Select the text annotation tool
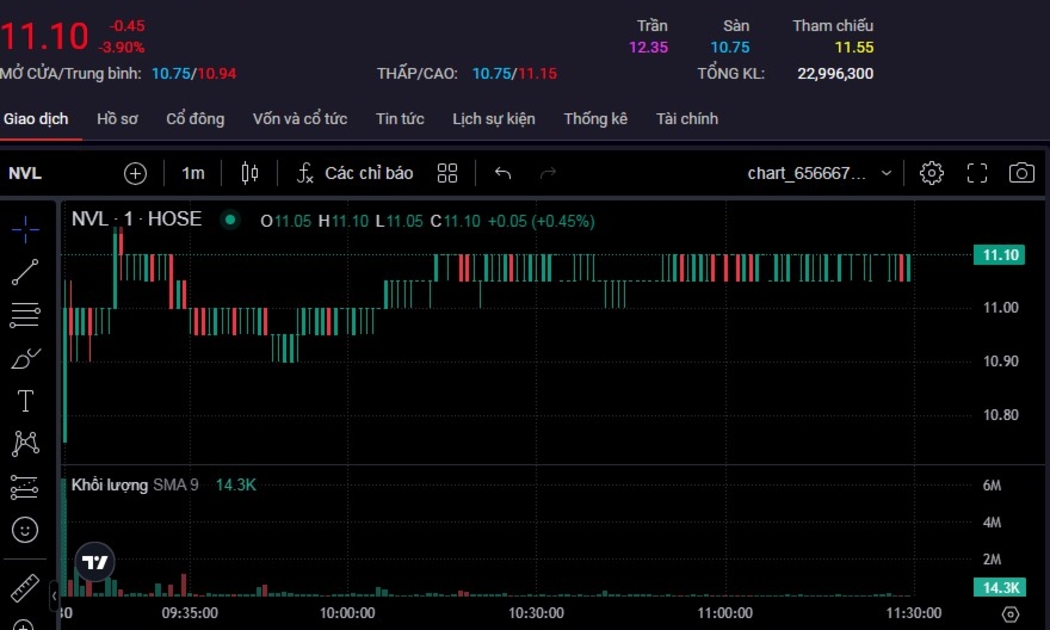Screen dimensions: 1050x630 26,401
